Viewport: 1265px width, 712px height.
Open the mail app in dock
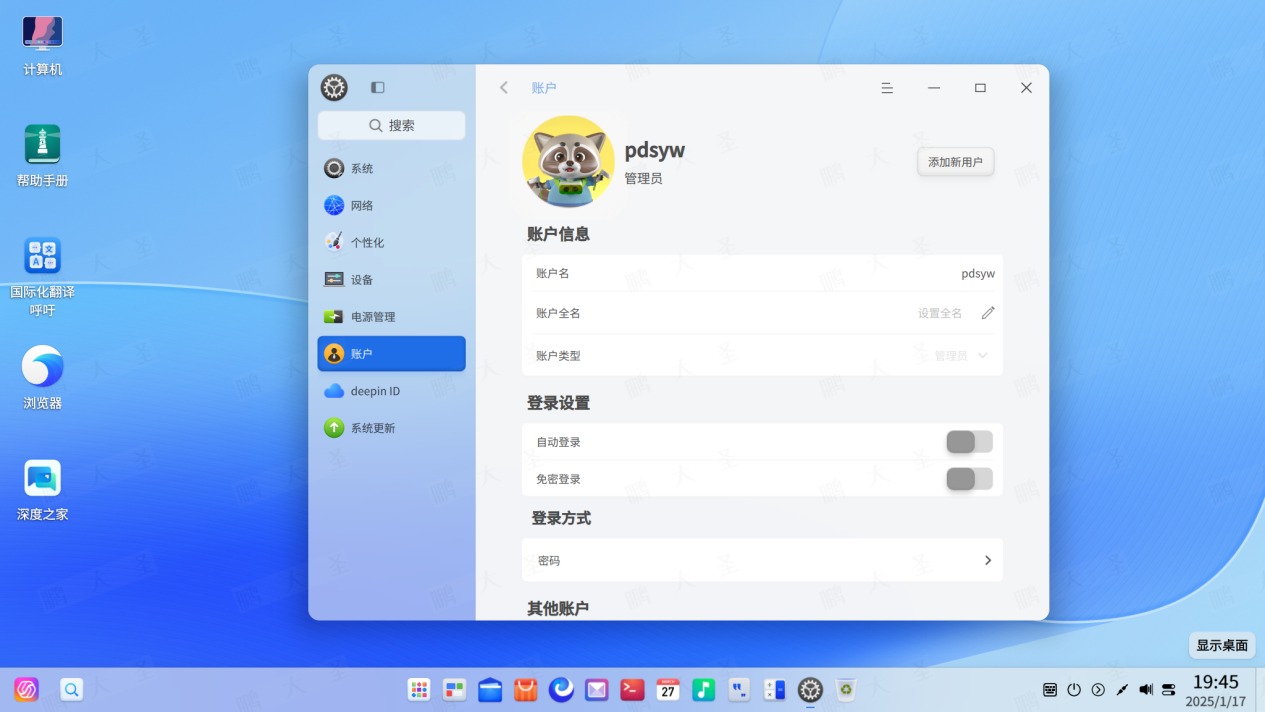click(x=597, y=689)
